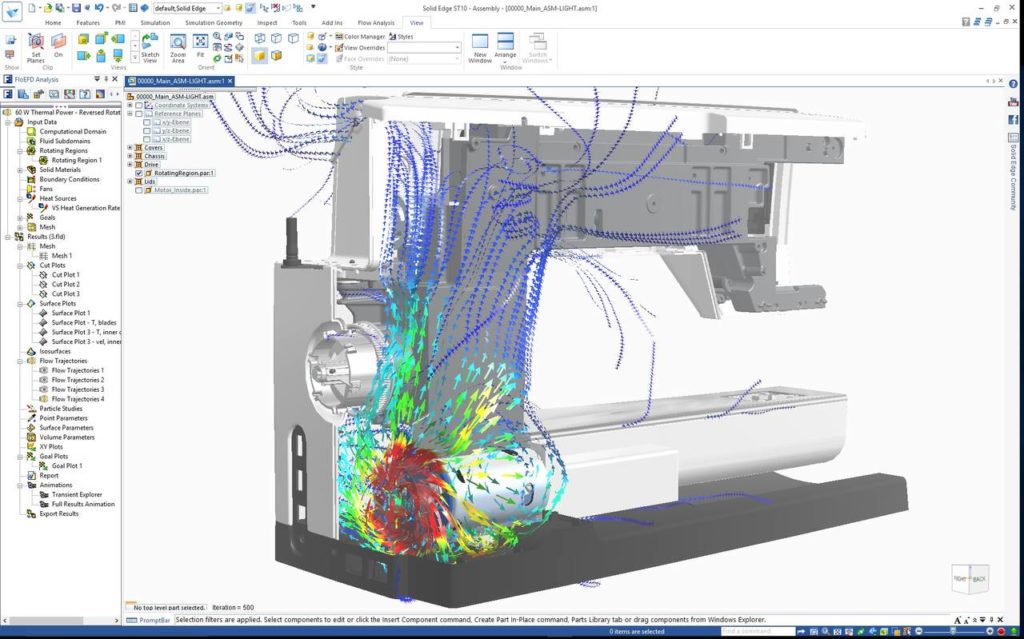Screen dimensions: 1024x639
Task: Select Flow Trajectories 1 in results tree
Action: coord(77,370)
